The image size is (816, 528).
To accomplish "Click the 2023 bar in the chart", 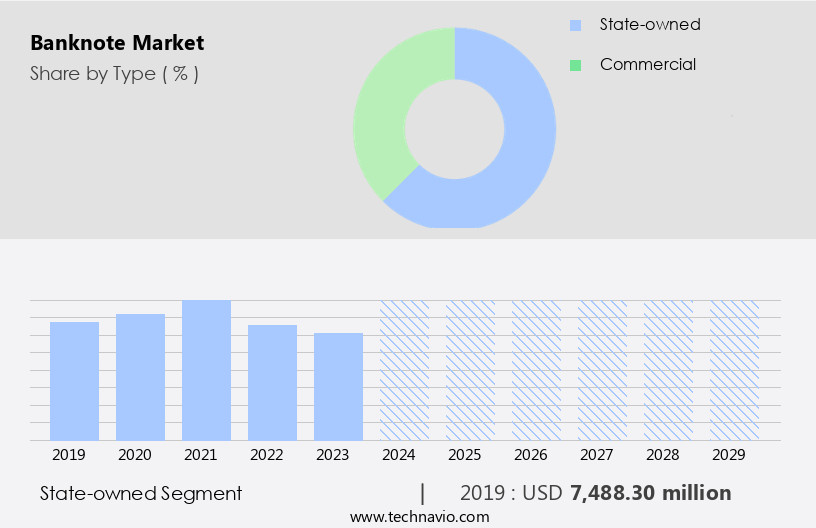I will [x=338, y=386].
